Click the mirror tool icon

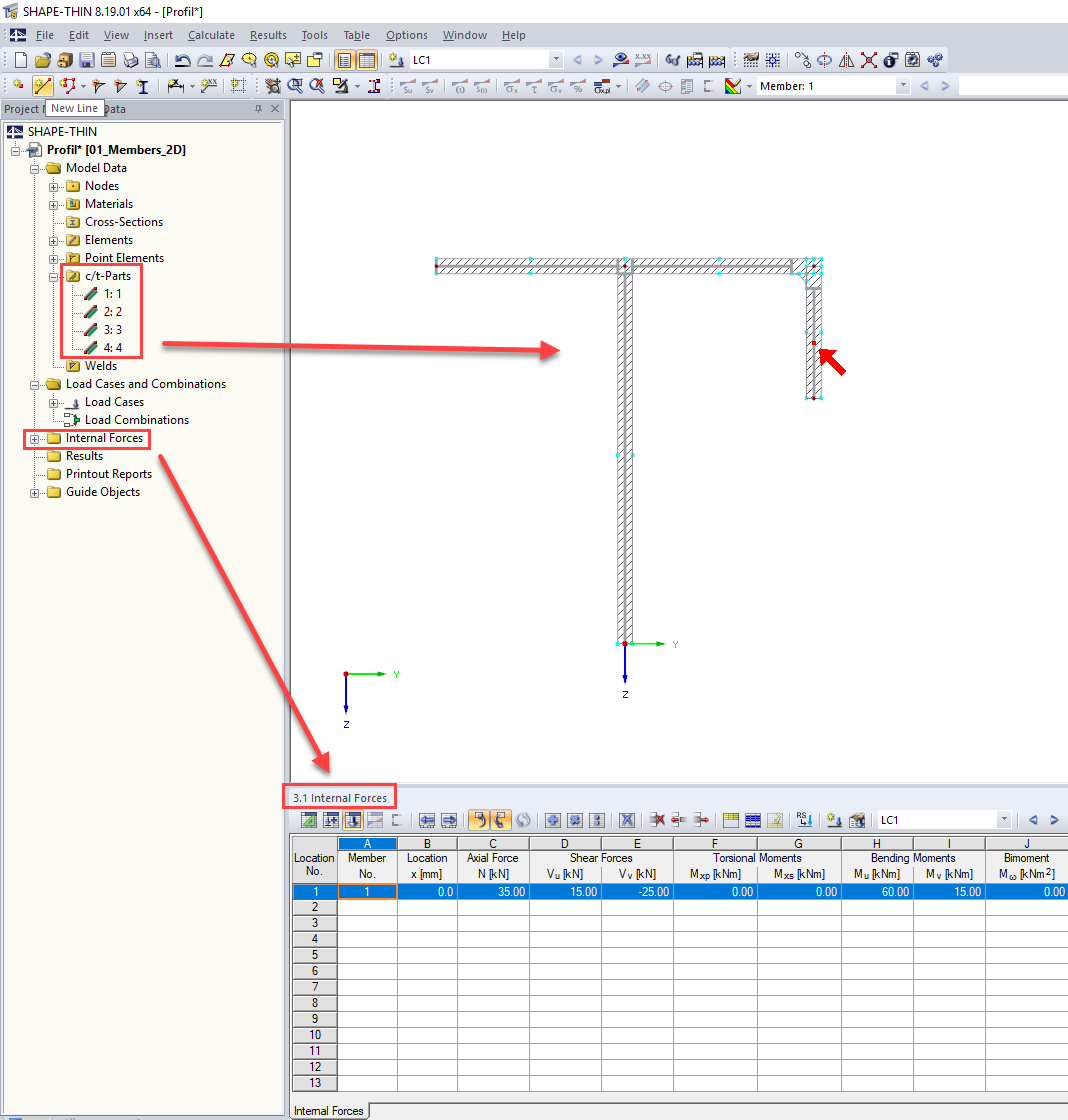(x=847, y=60)
